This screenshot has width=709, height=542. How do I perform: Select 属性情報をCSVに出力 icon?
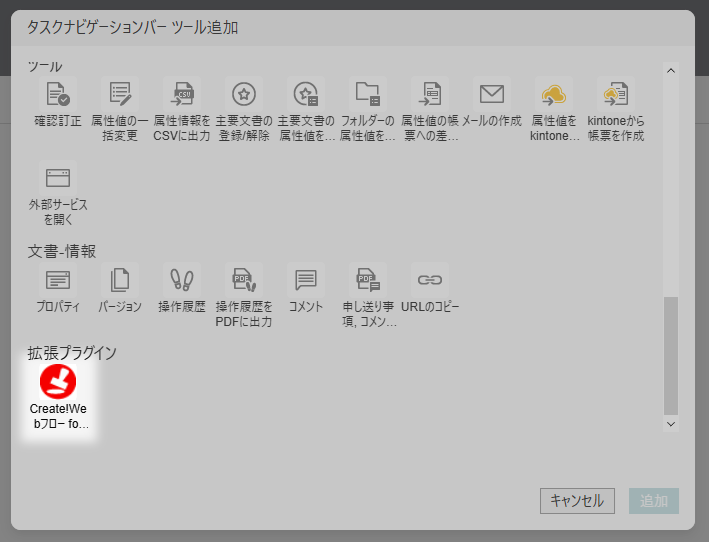click(182, 94)
